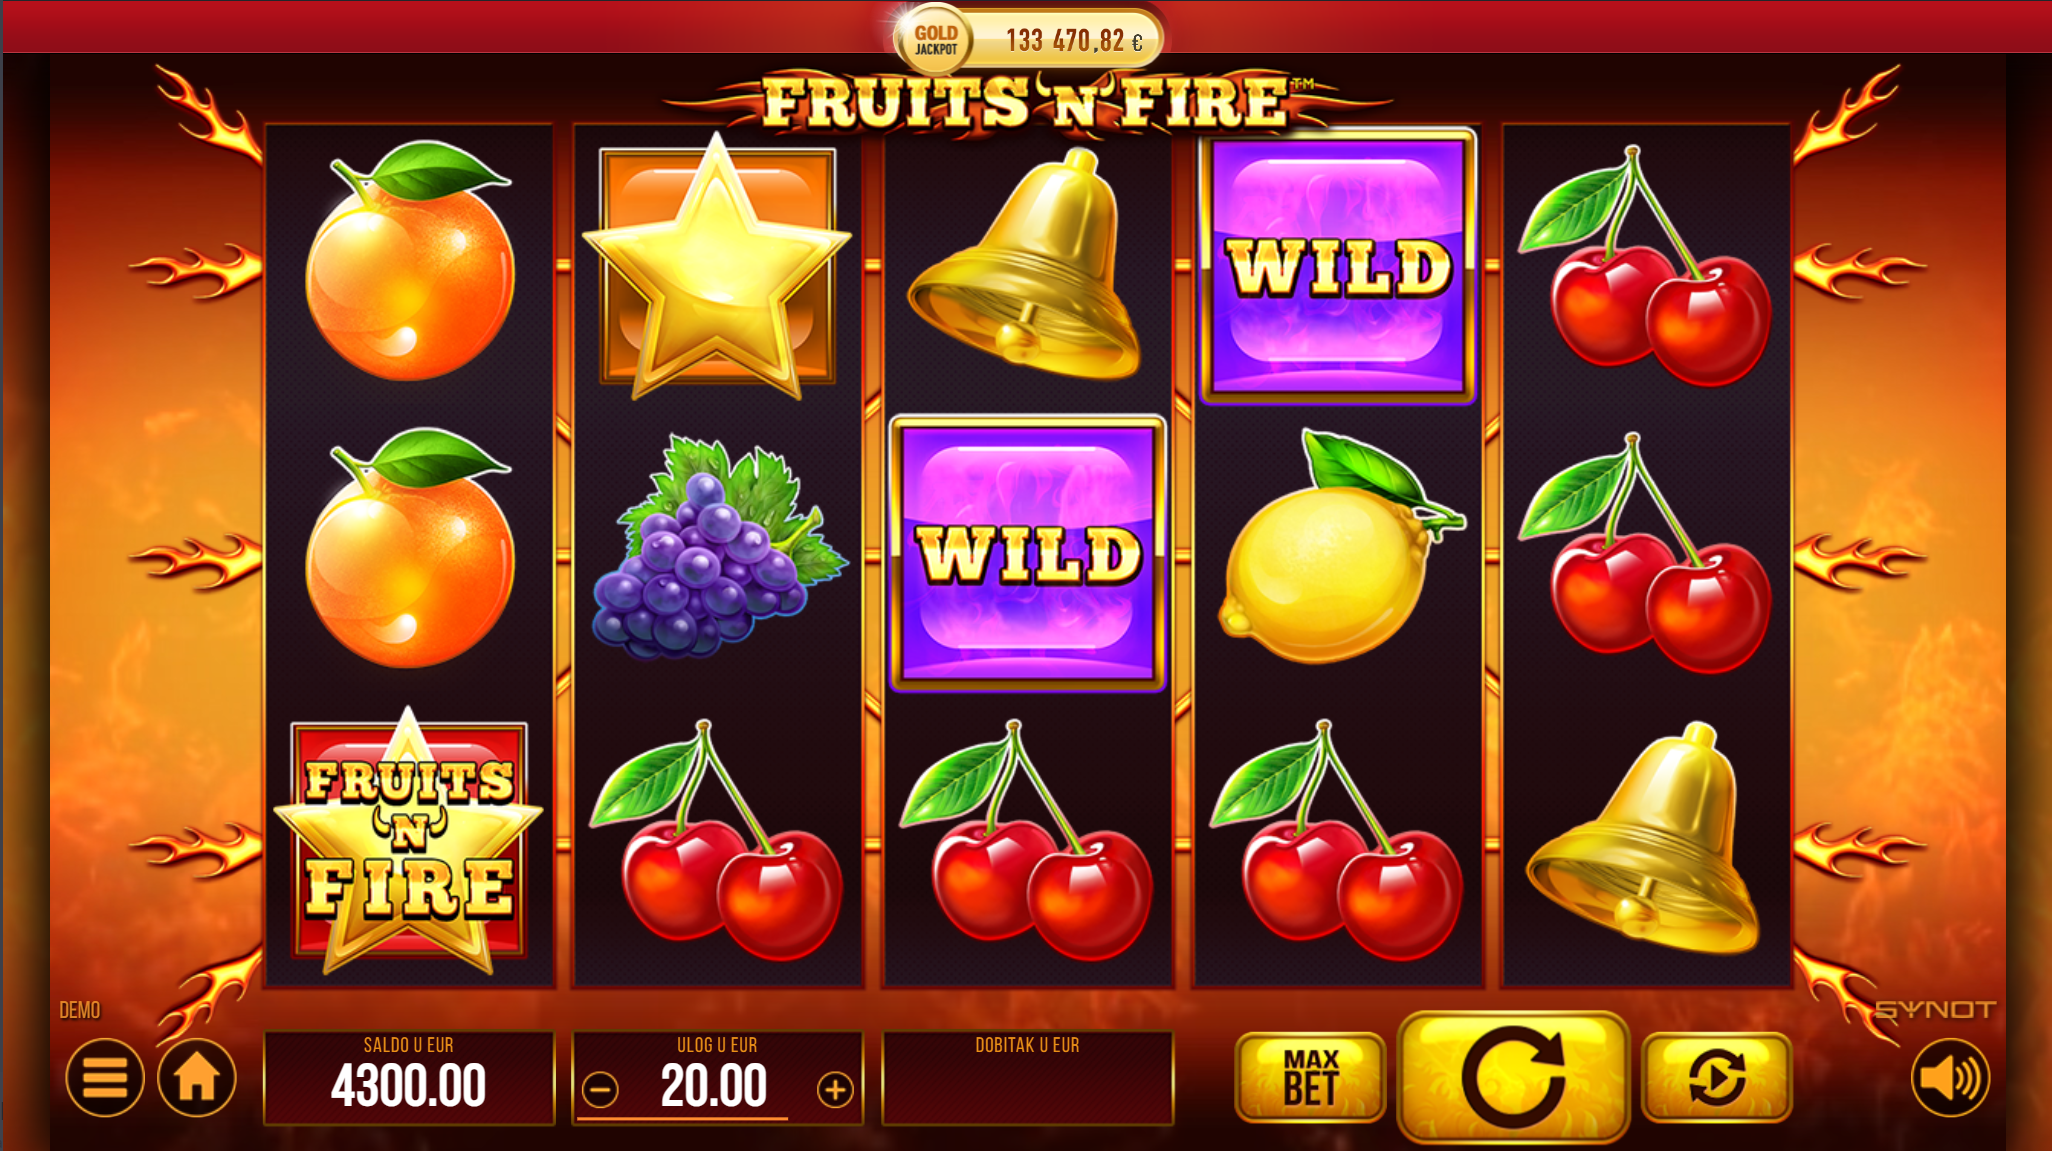Open the hamburger menu icon
The image size is (2052, 1151).
tap(104, 1078)
